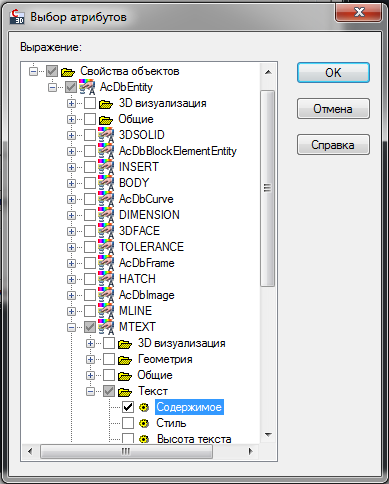389x484 pixels.
Task: Click the gear icon beside Стиль
Action: click(x=144, y=423)
